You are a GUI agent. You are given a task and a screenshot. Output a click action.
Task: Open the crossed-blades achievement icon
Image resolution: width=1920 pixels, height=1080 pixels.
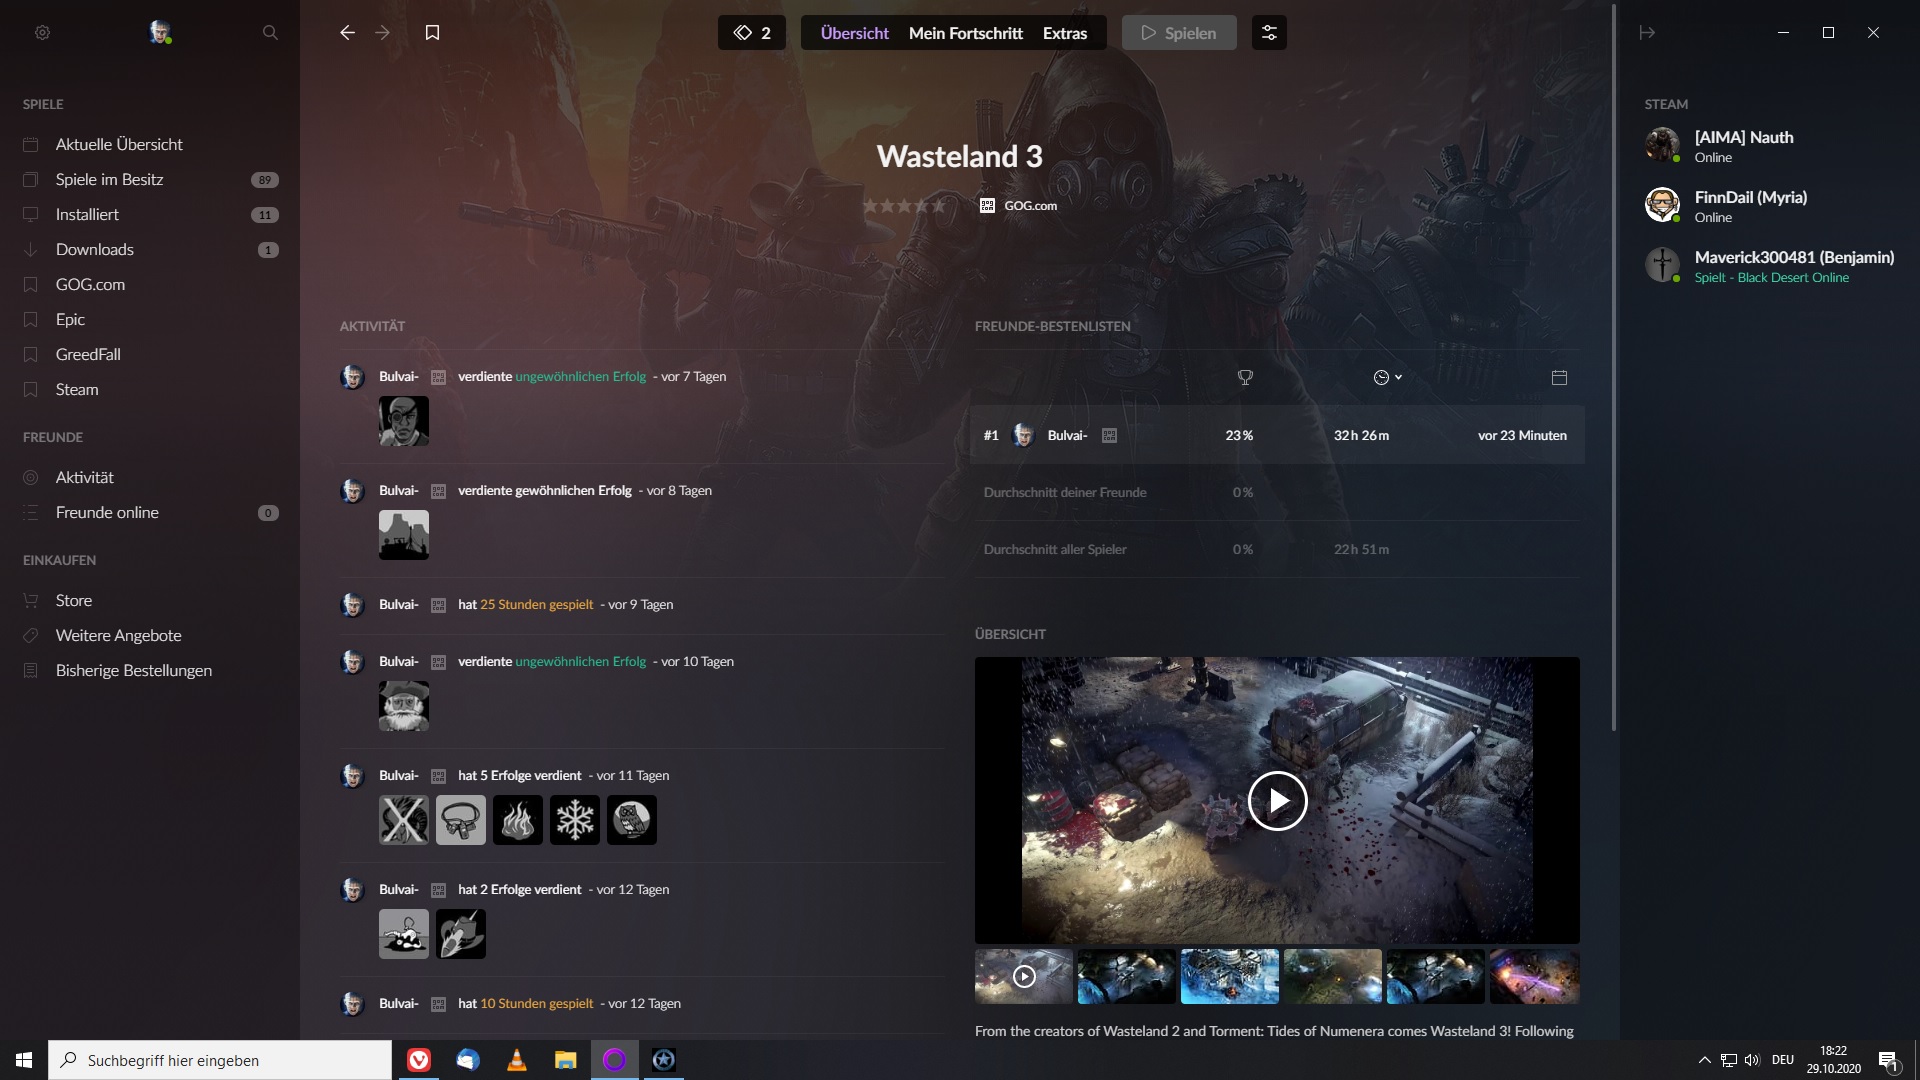(404, 820)
